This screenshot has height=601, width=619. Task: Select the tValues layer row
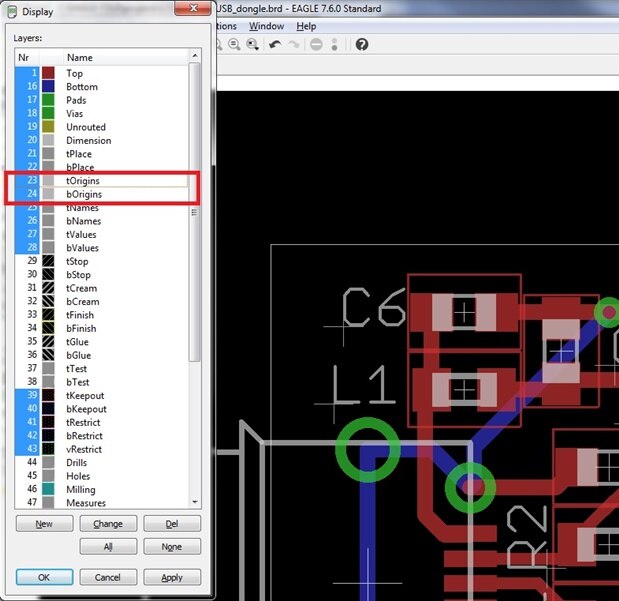(102, 234)
